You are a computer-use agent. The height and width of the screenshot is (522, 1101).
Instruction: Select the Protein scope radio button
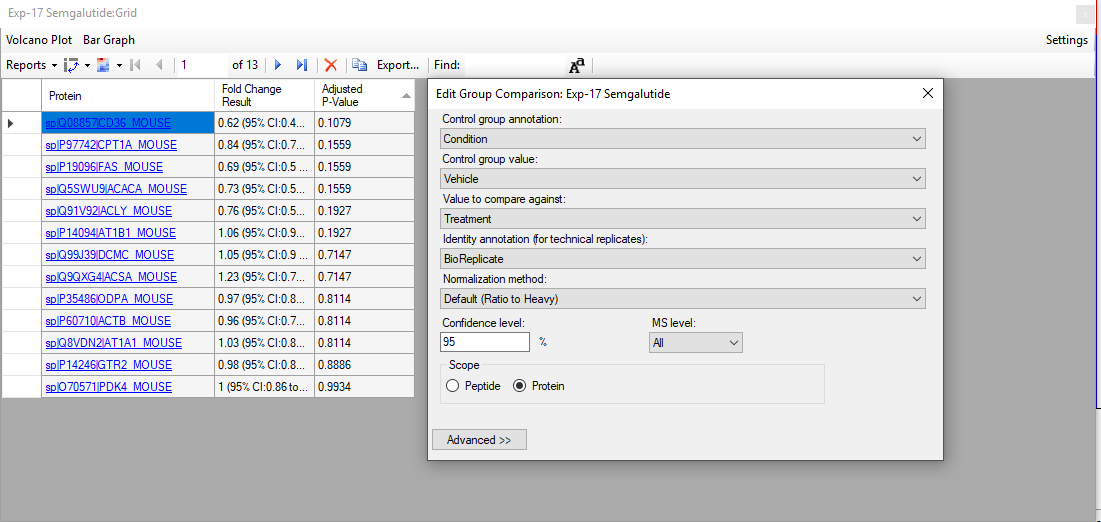pos(519,386)
